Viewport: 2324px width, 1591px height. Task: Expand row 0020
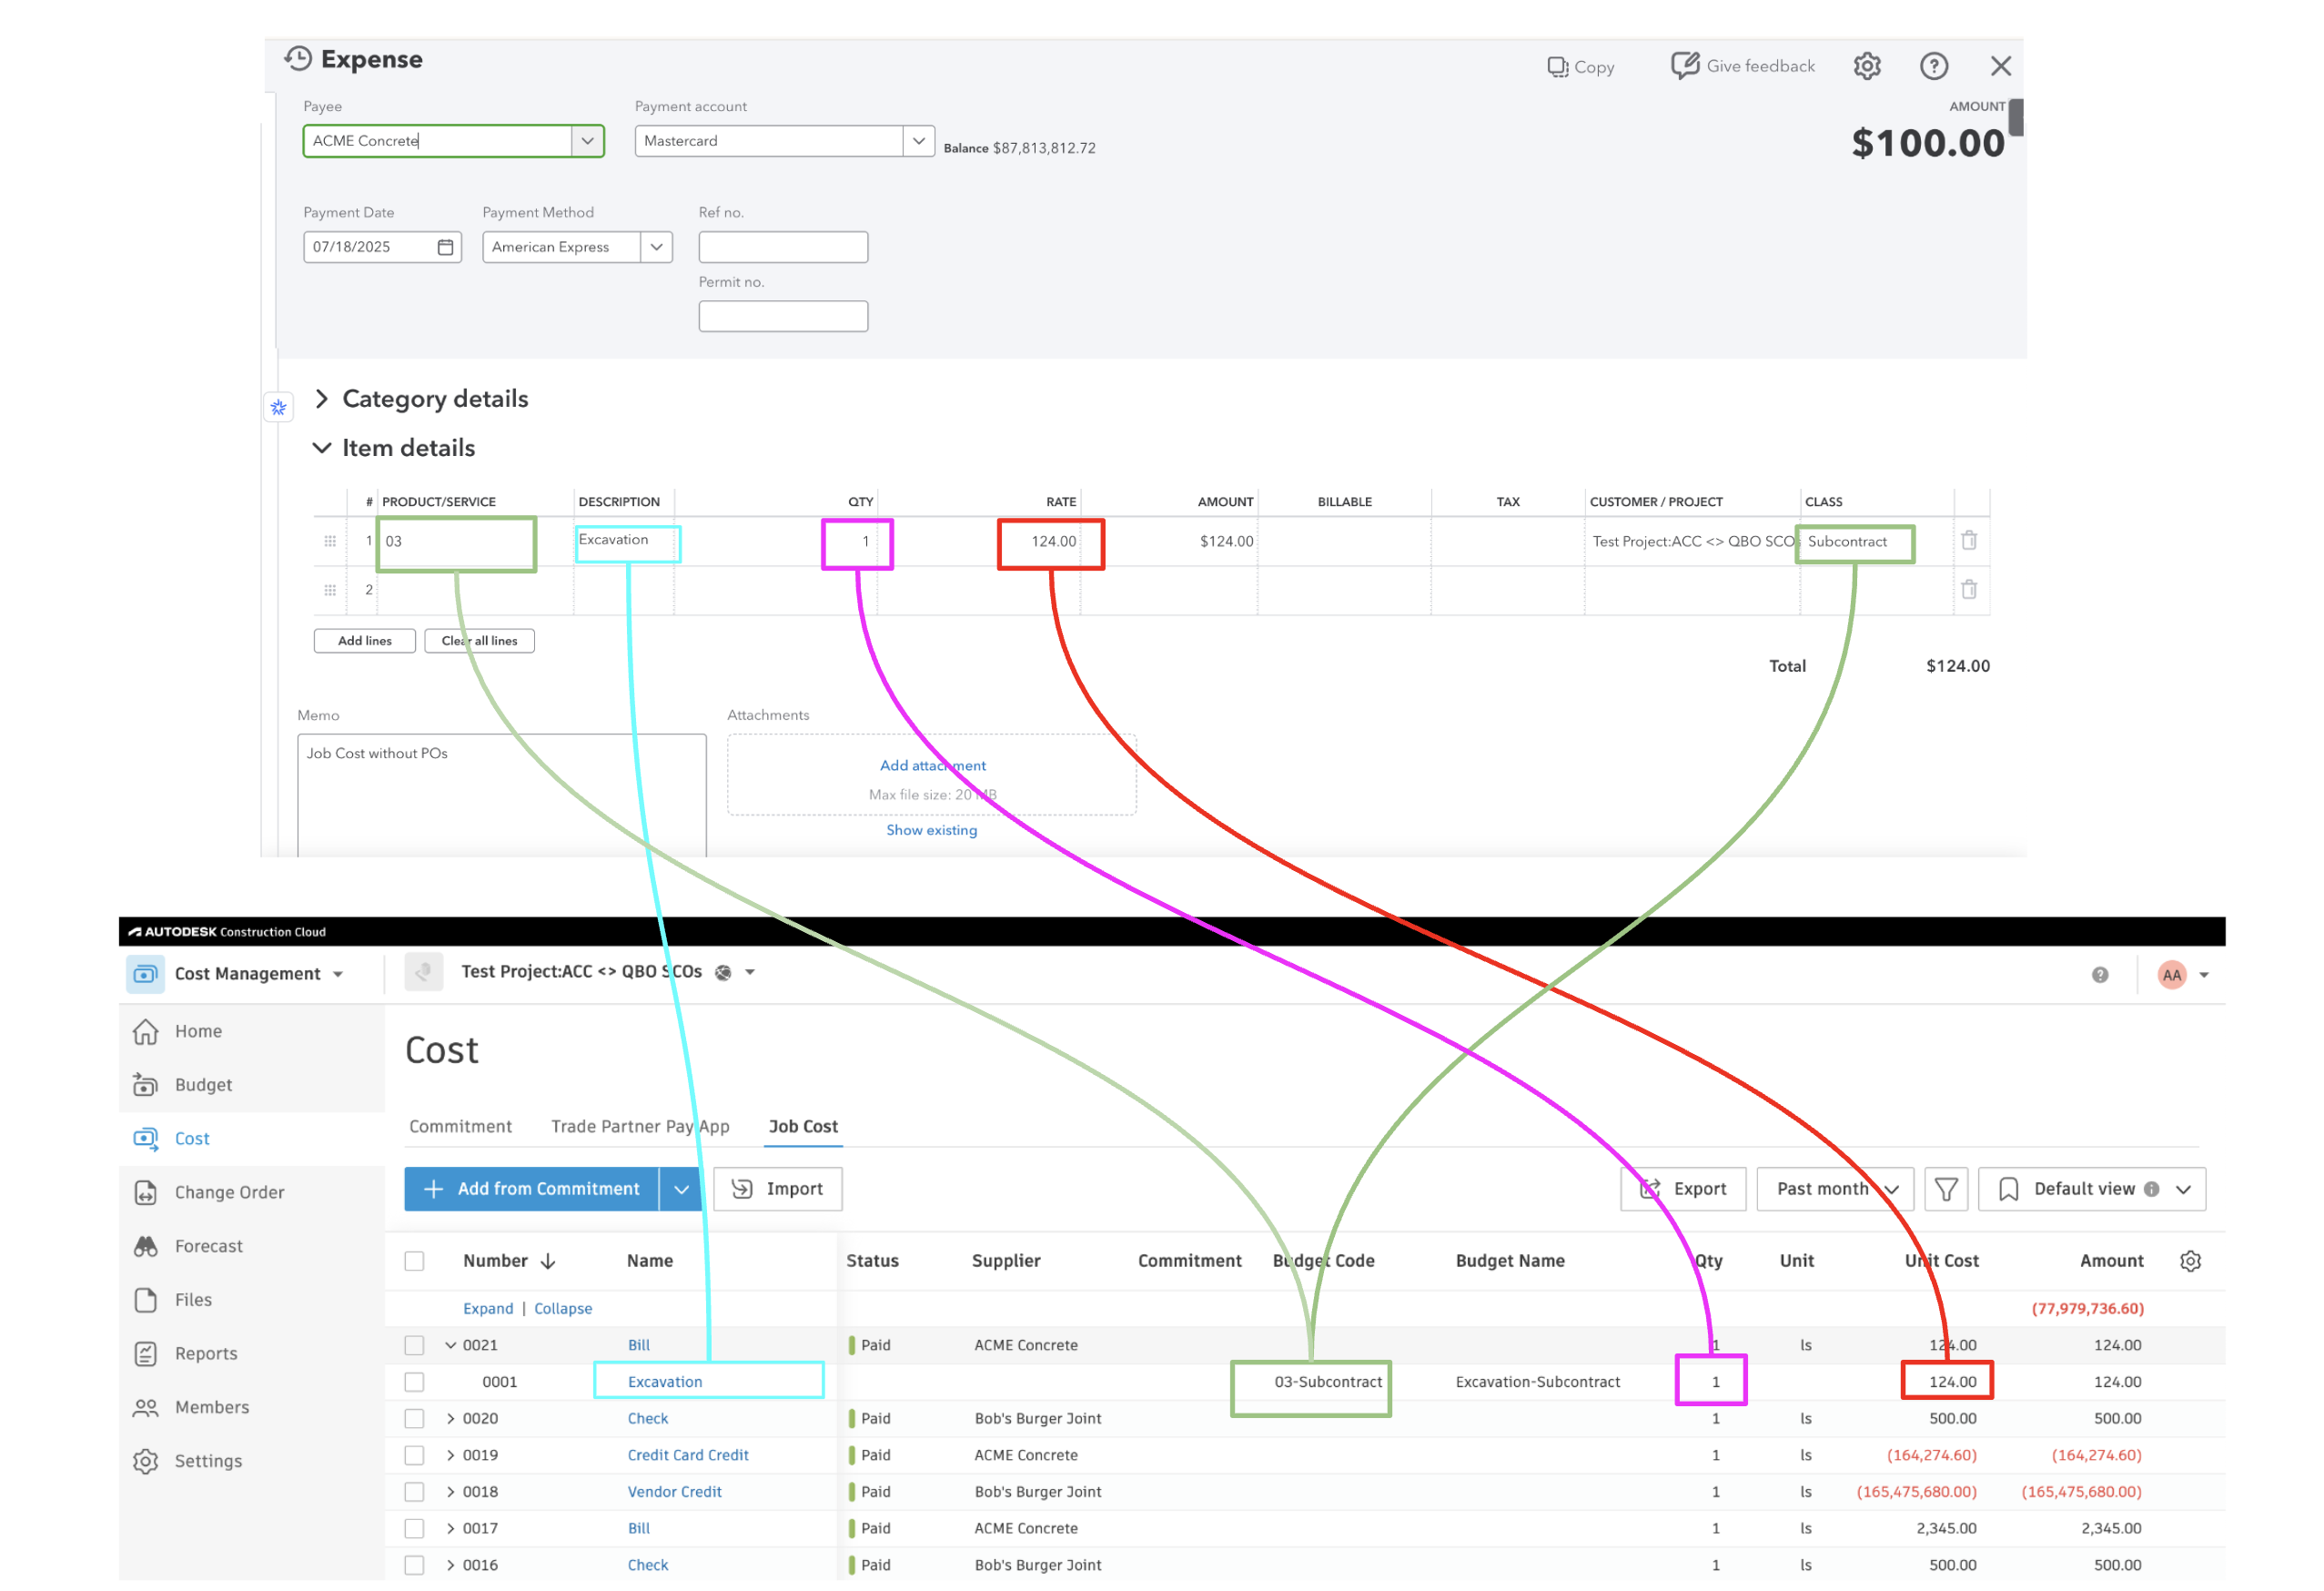450,1419
